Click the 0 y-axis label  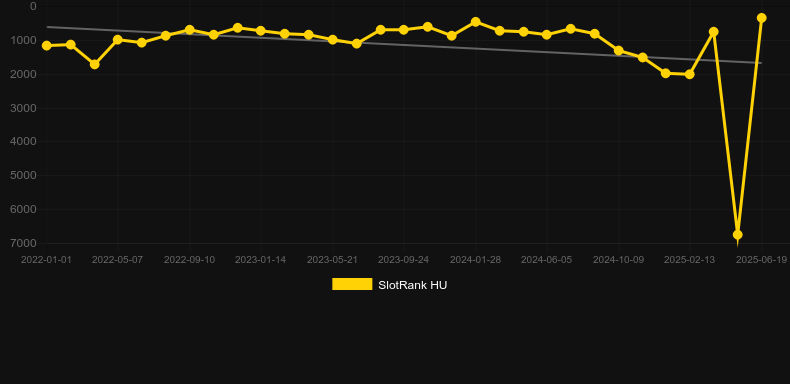pyautogui.click(x=33, y=7)
